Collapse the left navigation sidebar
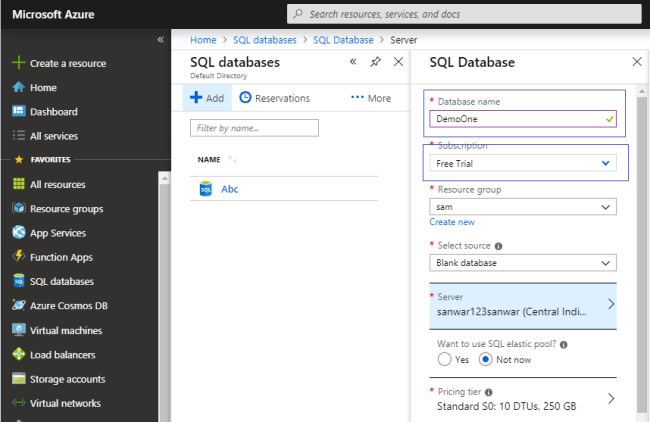 (x=160, y=39)
